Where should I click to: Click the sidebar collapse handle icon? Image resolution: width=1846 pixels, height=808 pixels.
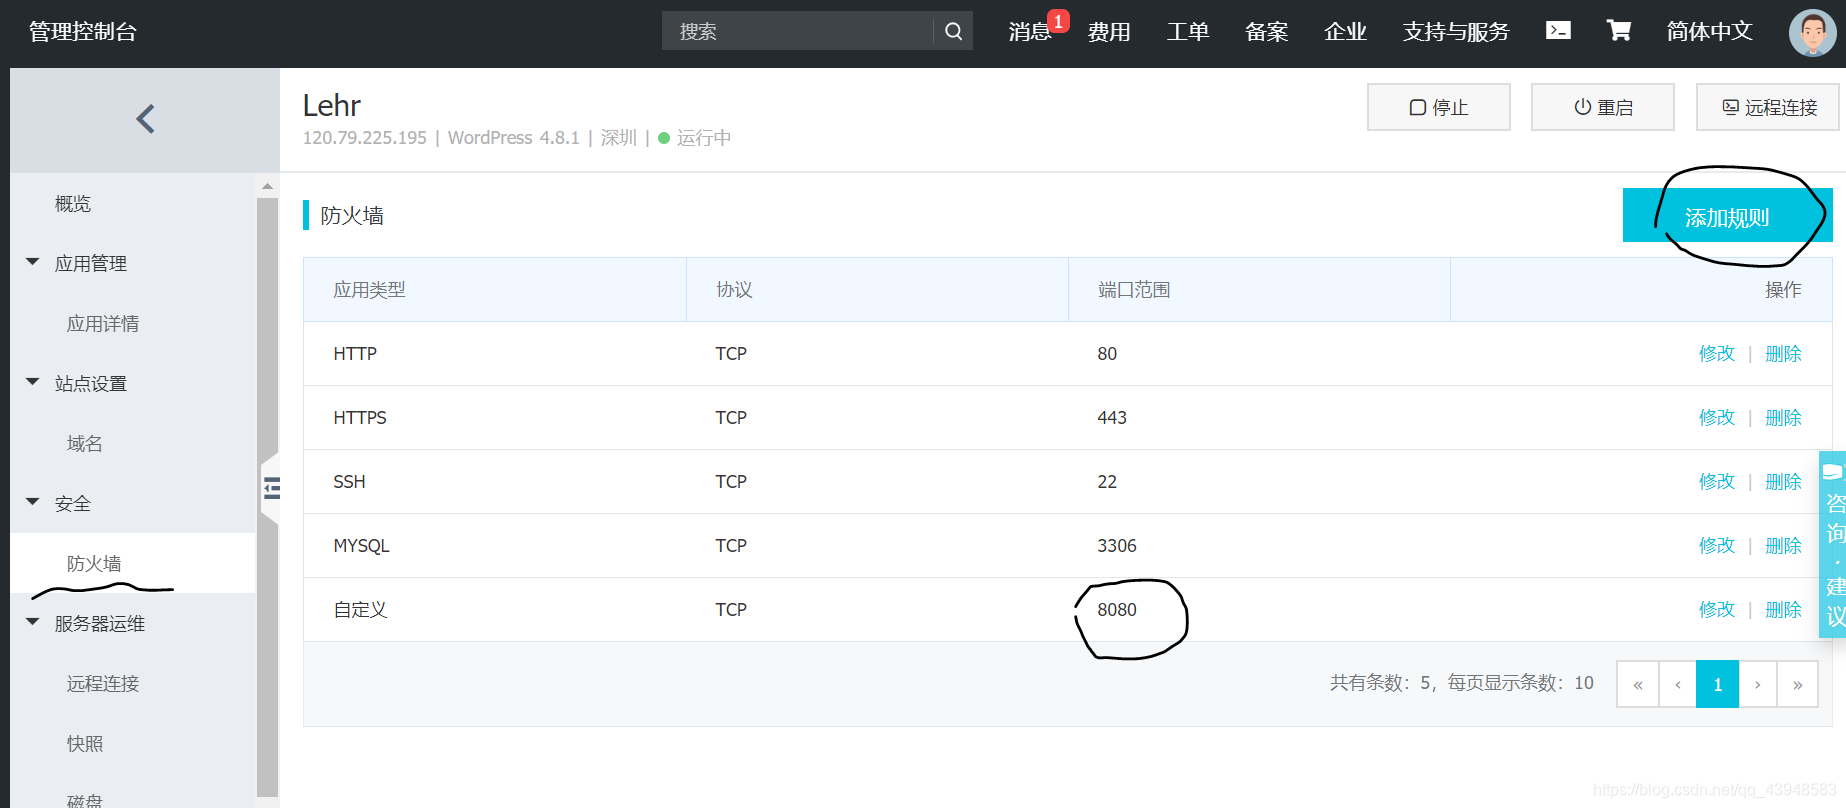coord(271,488)
